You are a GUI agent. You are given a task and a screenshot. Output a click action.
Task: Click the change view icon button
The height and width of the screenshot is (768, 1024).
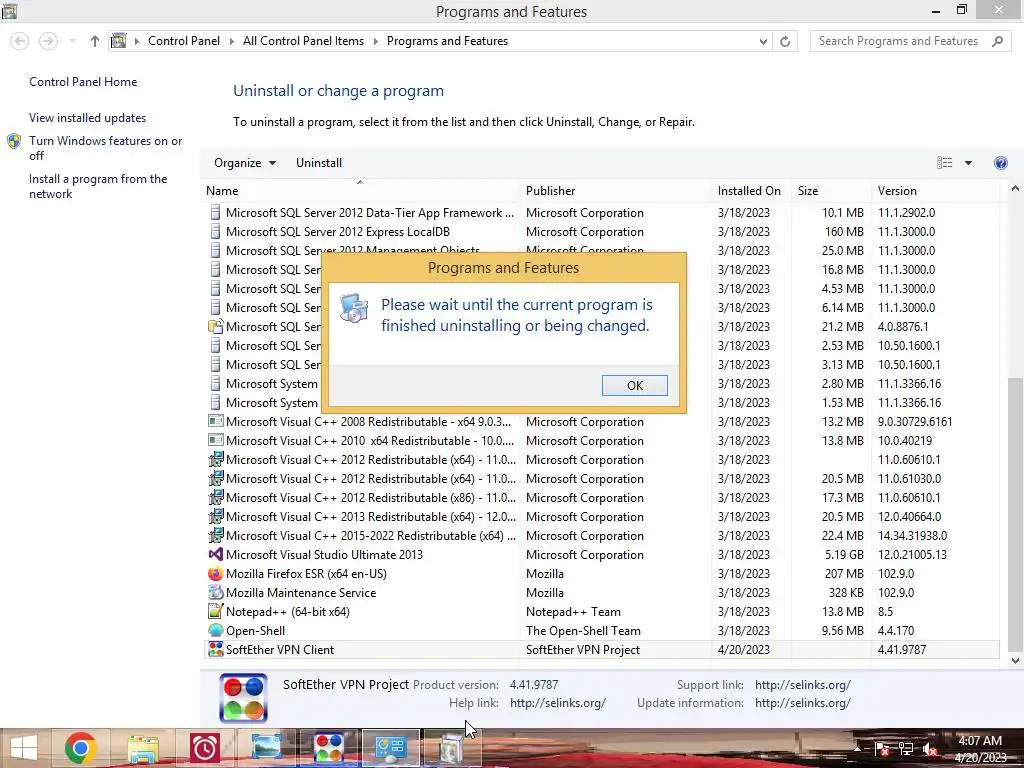point(944,163)
